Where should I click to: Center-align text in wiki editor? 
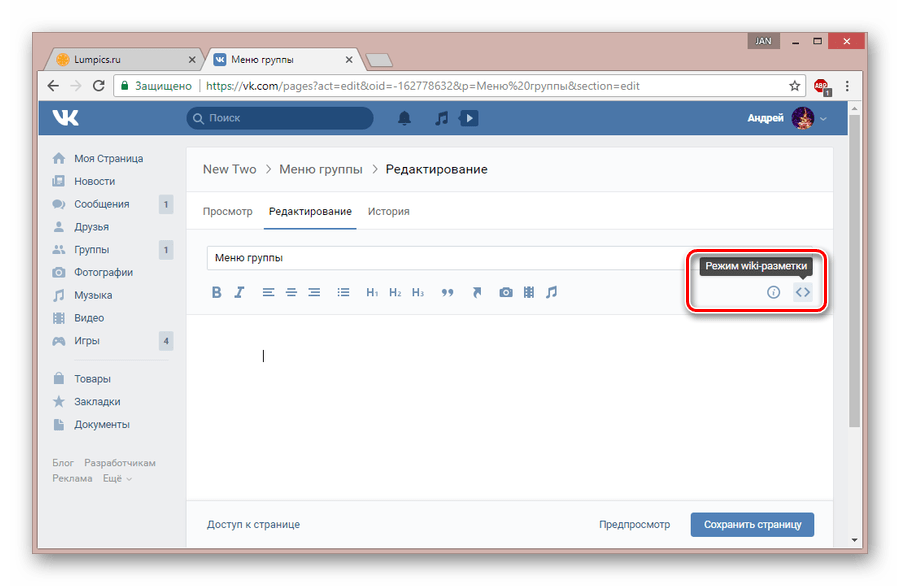[292, 292]
